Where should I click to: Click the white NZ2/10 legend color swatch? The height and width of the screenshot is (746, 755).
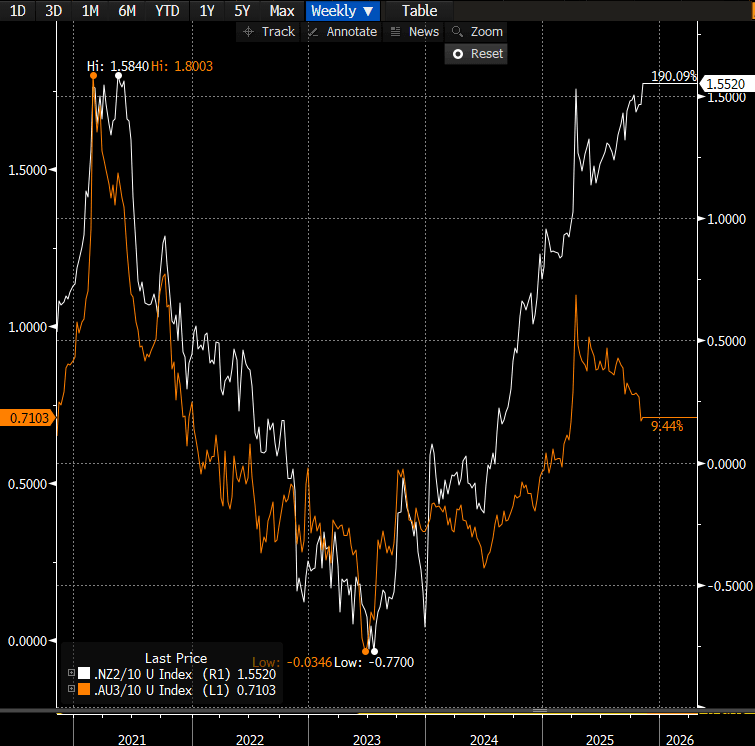(84, 674)
